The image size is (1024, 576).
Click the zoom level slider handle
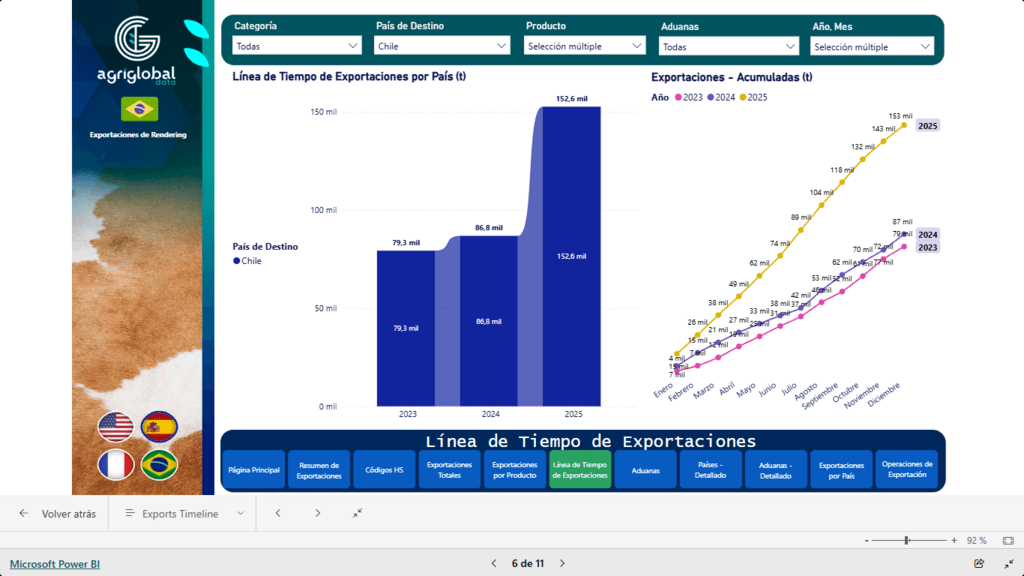(907, 540)
